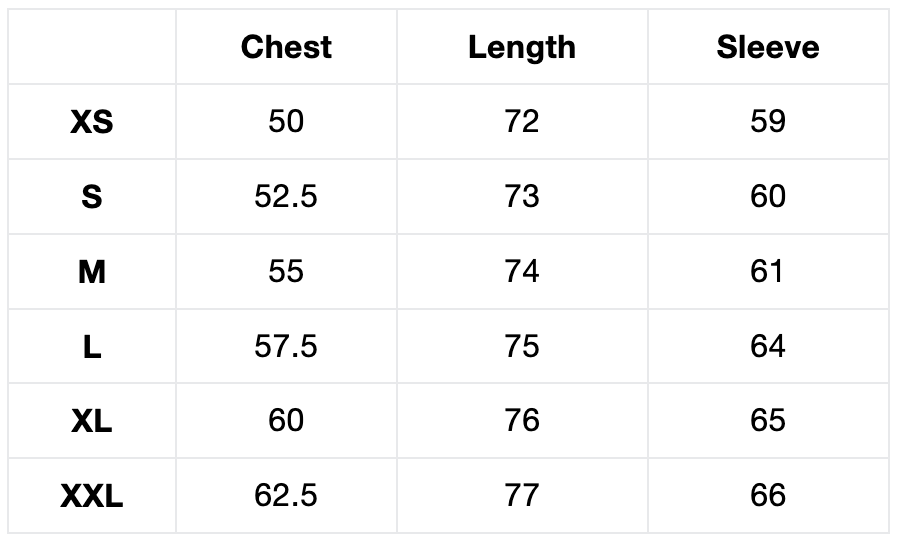
Task: Click the XXL row label
Action: click(x=92, y=496)
